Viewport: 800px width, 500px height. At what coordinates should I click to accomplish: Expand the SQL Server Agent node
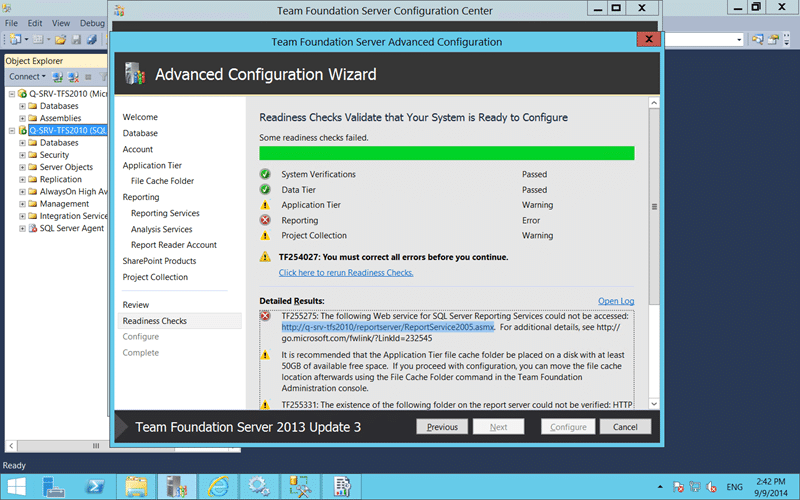pos(22,229)
